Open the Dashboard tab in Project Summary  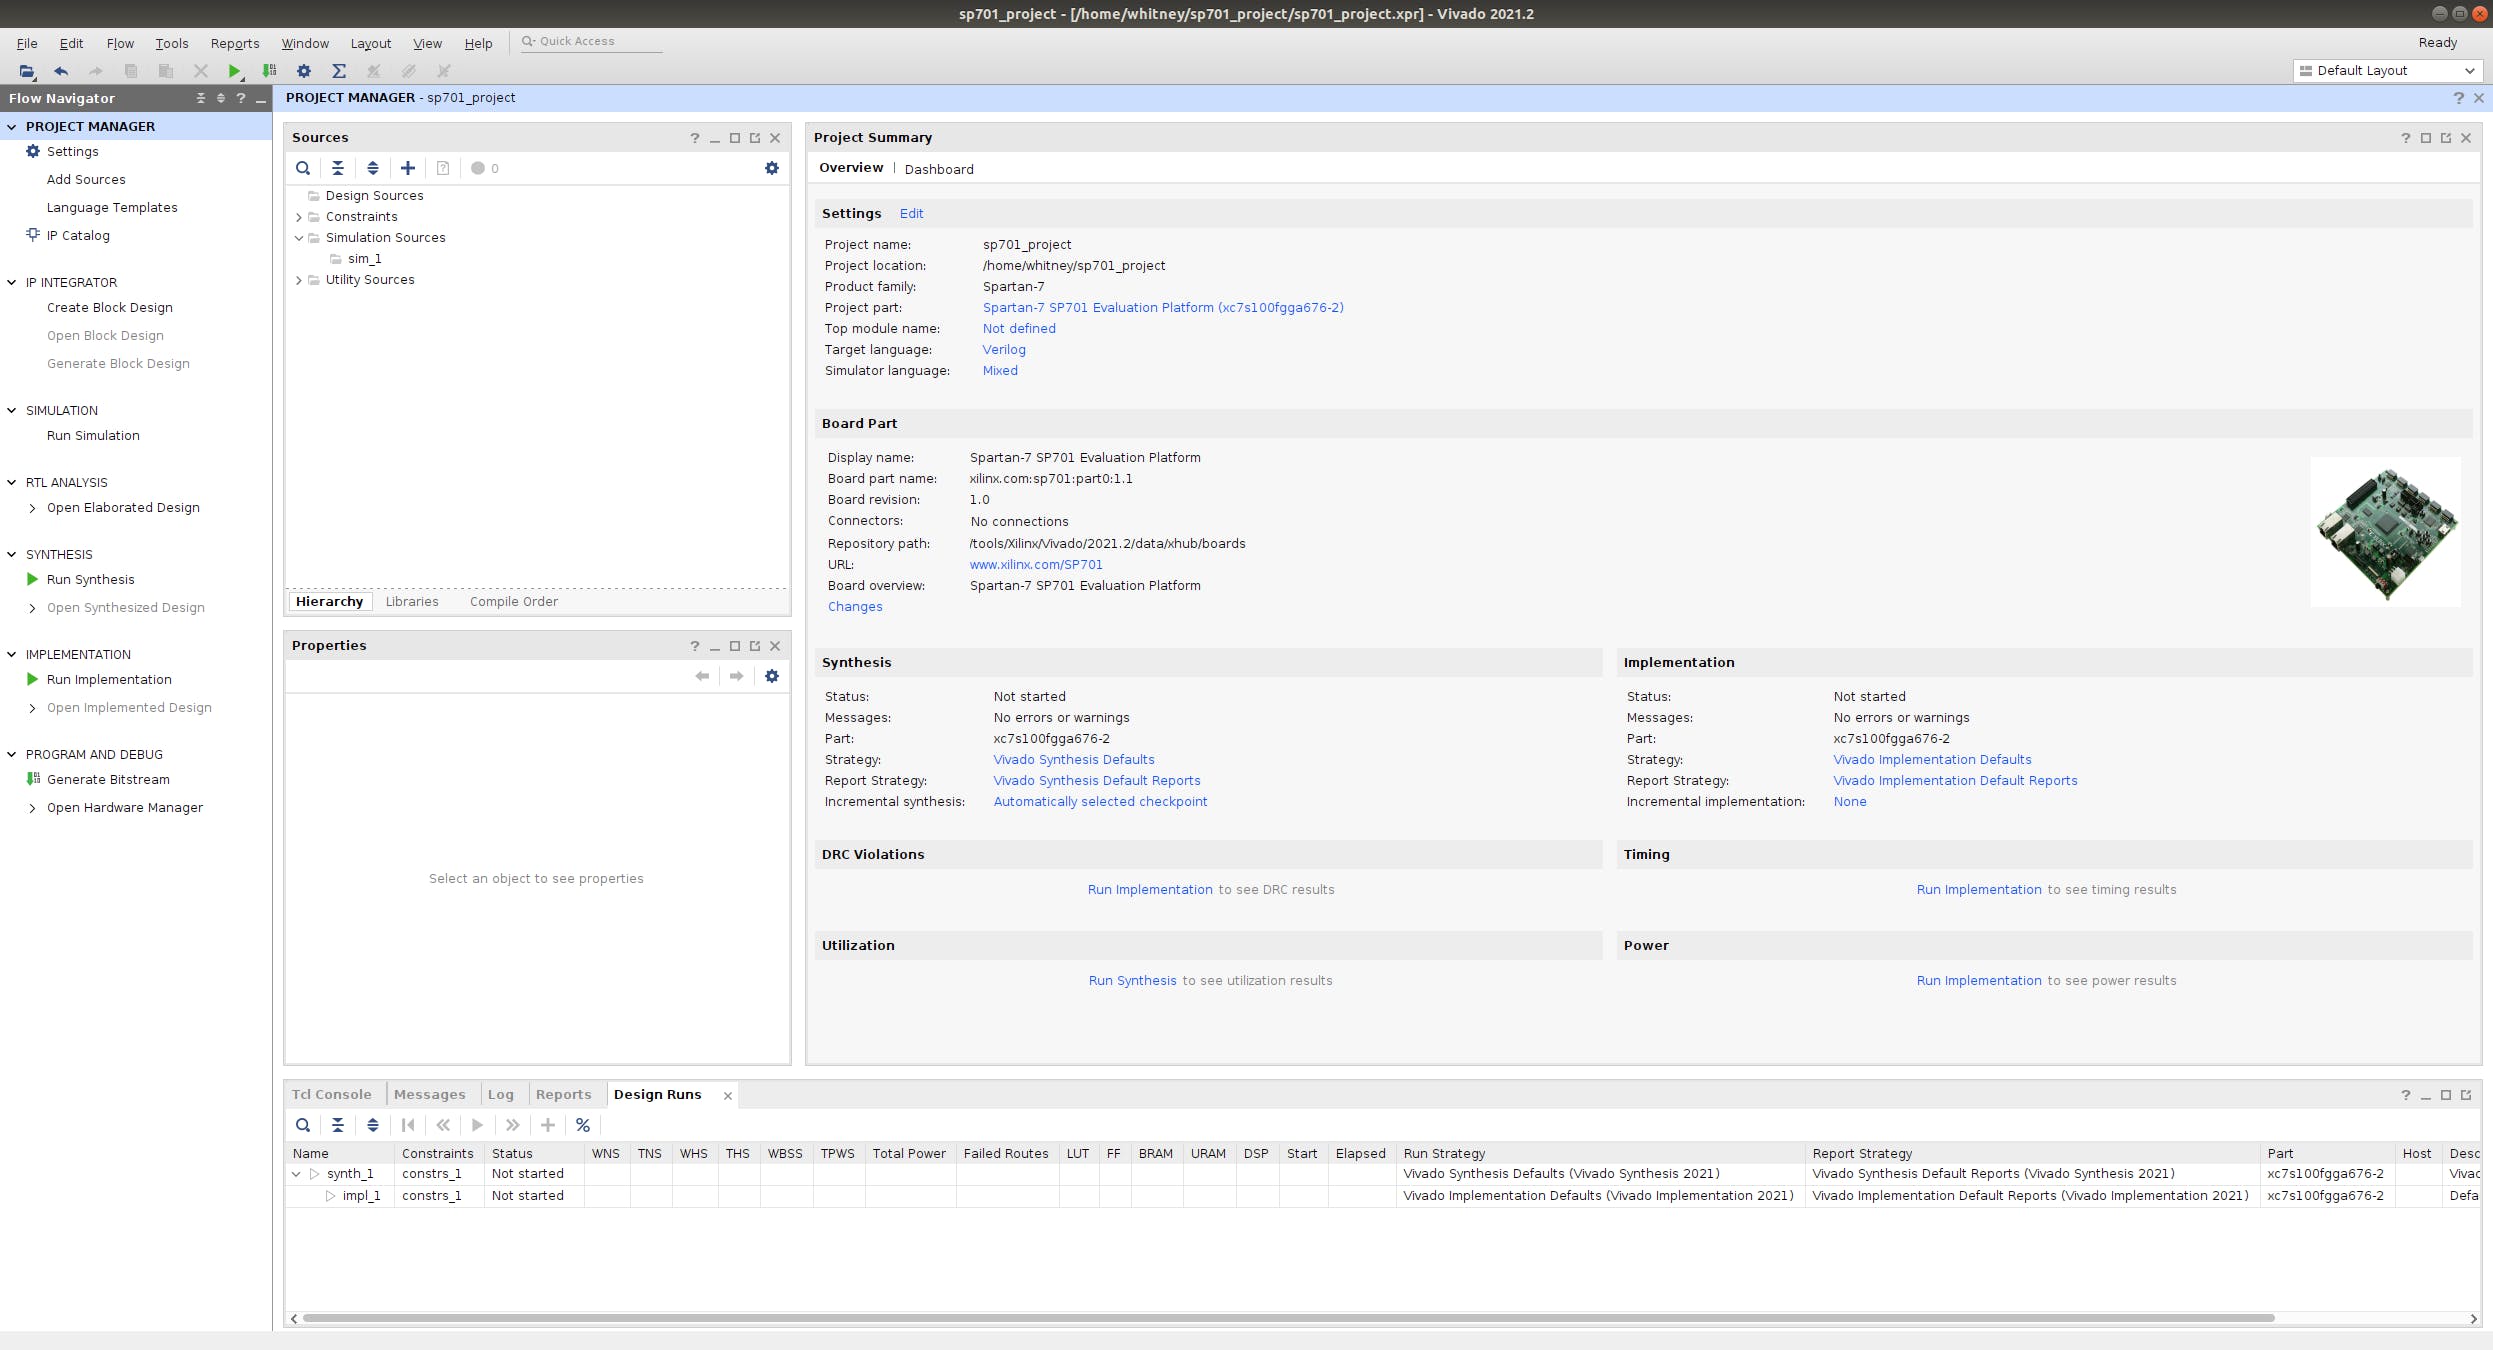tap(939, 169)
